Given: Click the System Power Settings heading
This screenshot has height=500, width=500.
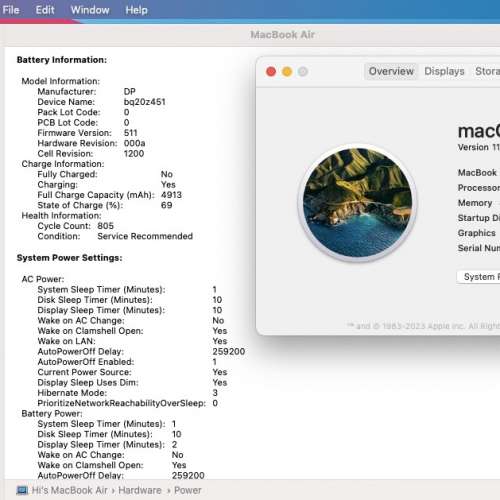Looking at the screenshot, I should [69, 258].
